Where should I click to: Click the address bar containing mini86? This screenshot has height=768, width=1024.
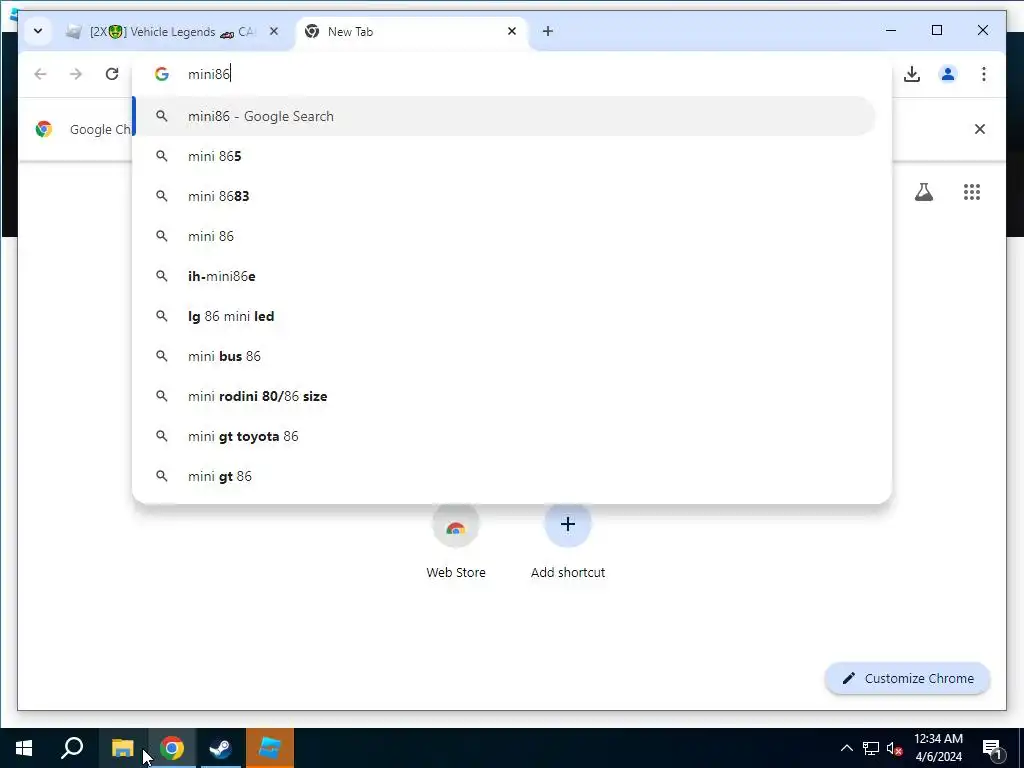coord(512,74)
